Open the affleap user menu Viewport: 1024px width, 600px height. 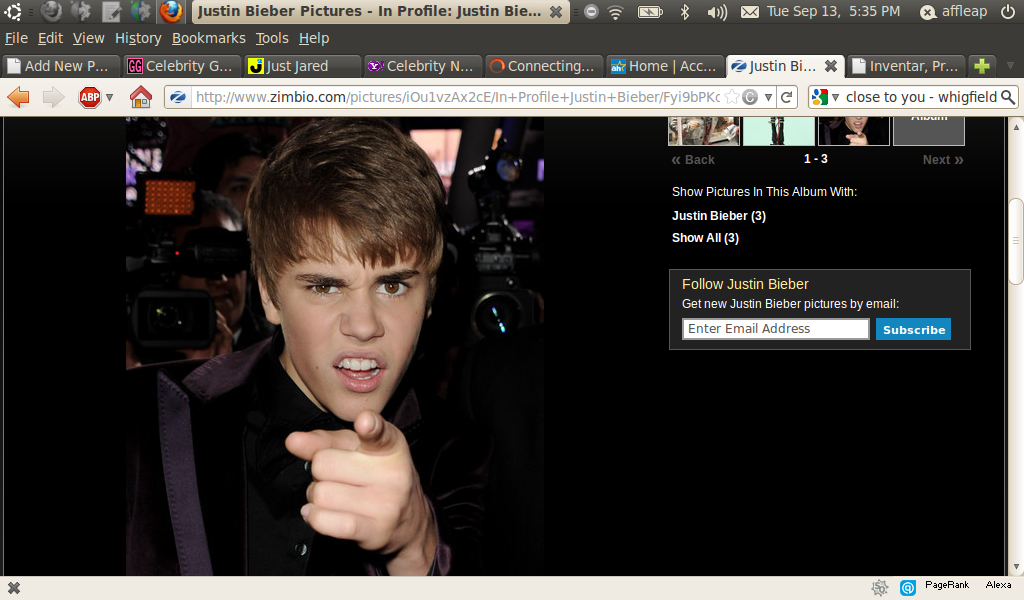pyautogui.click(x=953, y=11)
